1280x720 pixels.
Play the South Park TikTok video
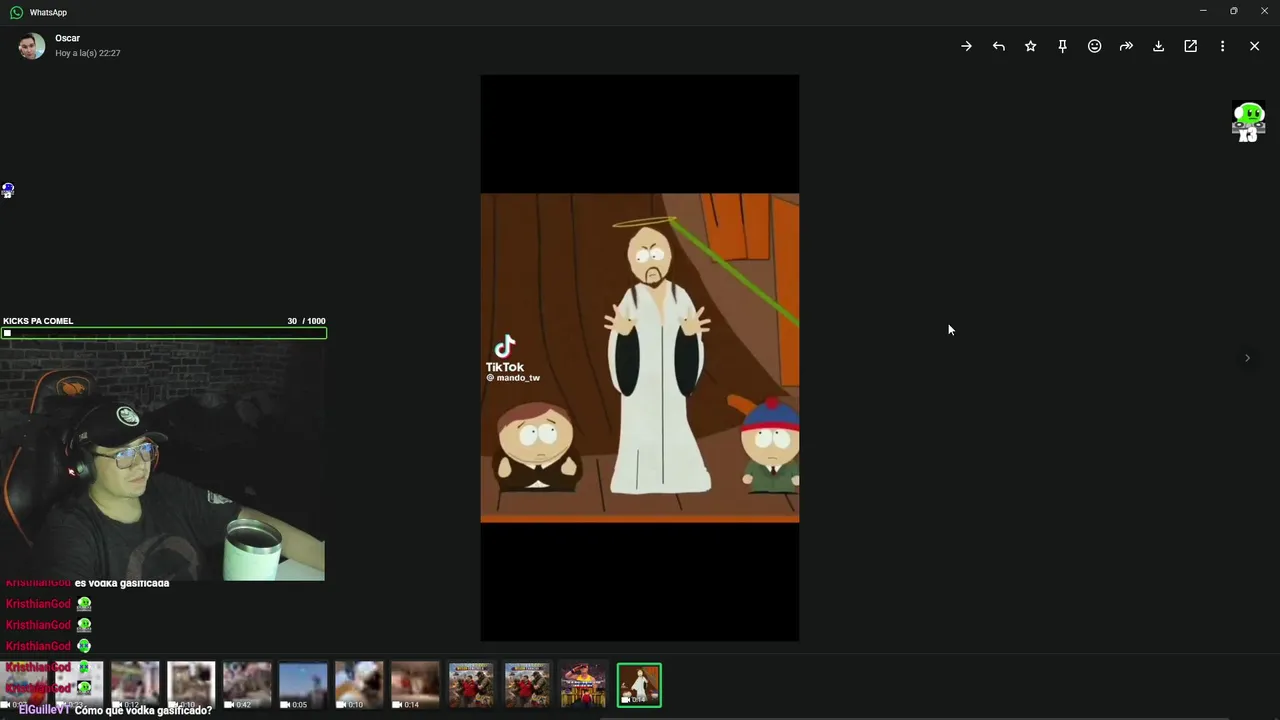tap(640, 358)
